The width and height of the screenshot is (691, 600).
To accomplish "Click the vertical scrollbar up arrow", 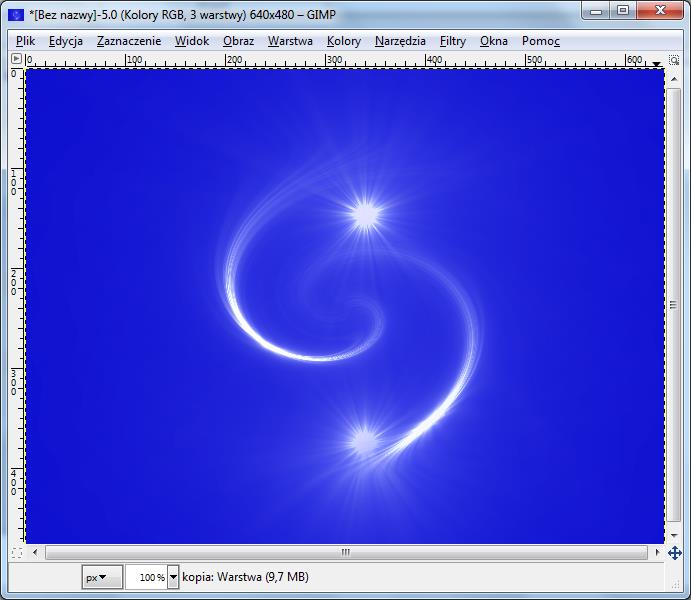I will click(674, 79).
